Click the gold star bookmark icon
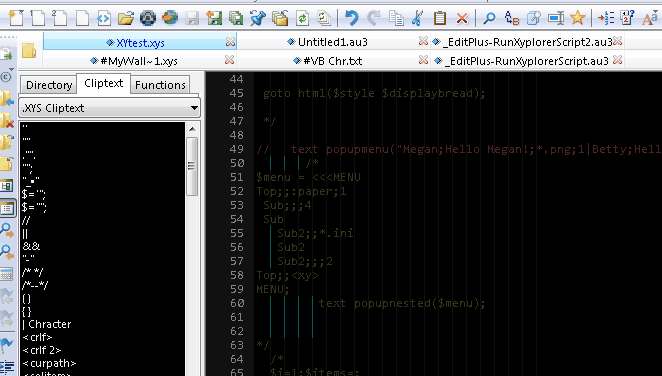662x376 pixels. [578, 18]
